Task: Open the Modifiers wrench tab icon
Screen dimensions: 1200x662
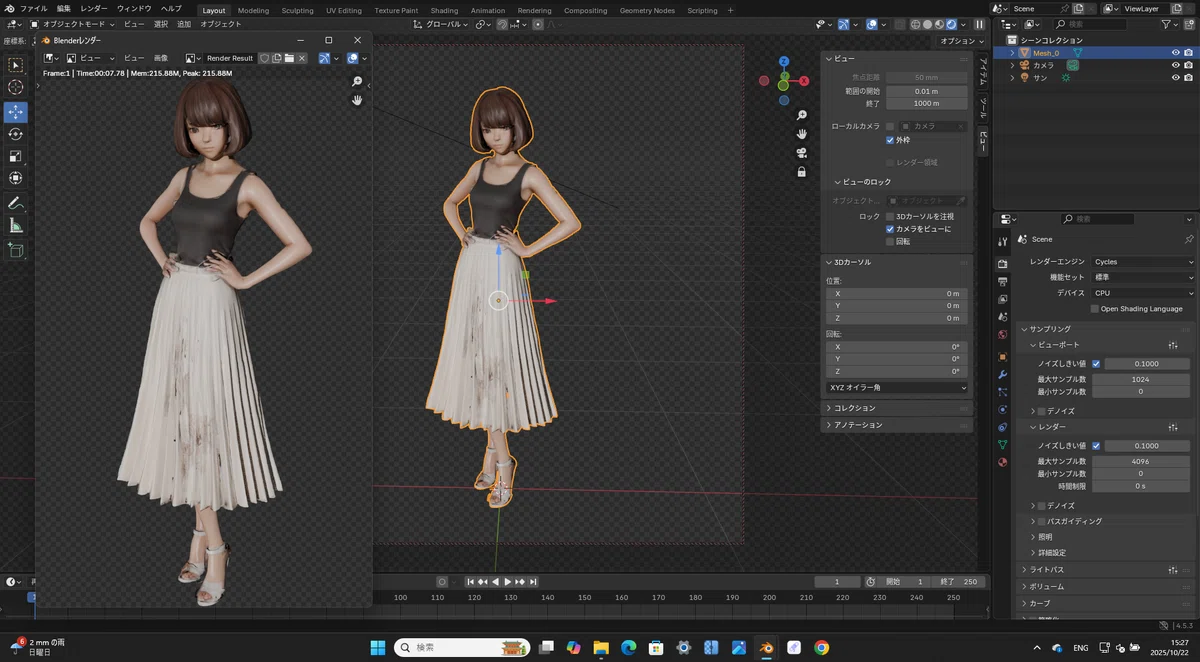Action: click(x=1003, y=374)
